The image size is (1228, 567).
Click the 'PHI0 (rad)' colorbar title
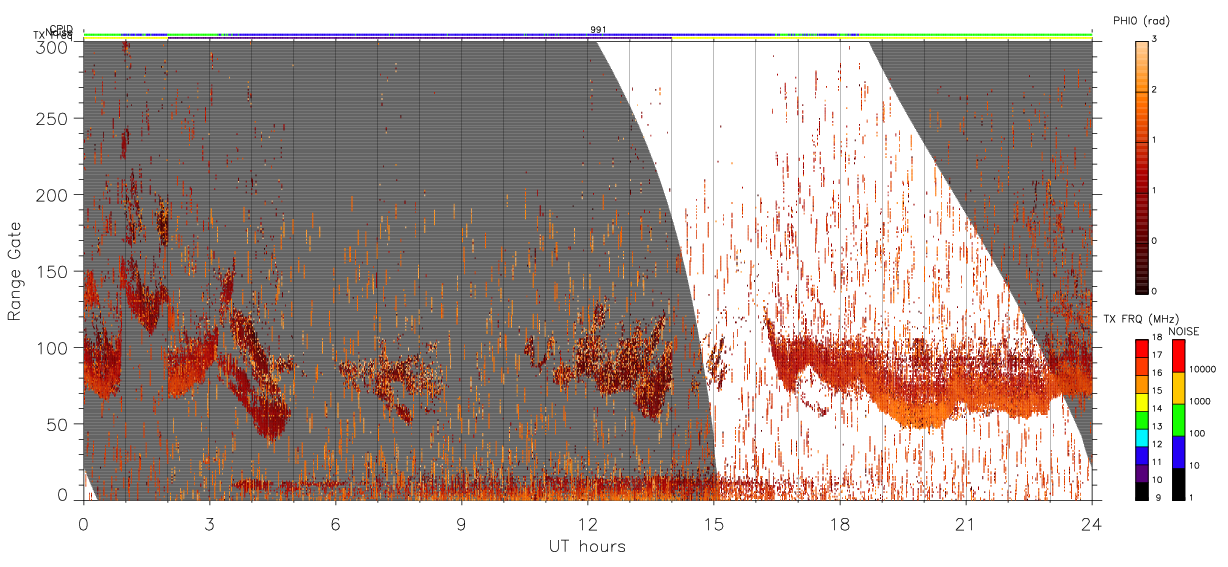1141,22
